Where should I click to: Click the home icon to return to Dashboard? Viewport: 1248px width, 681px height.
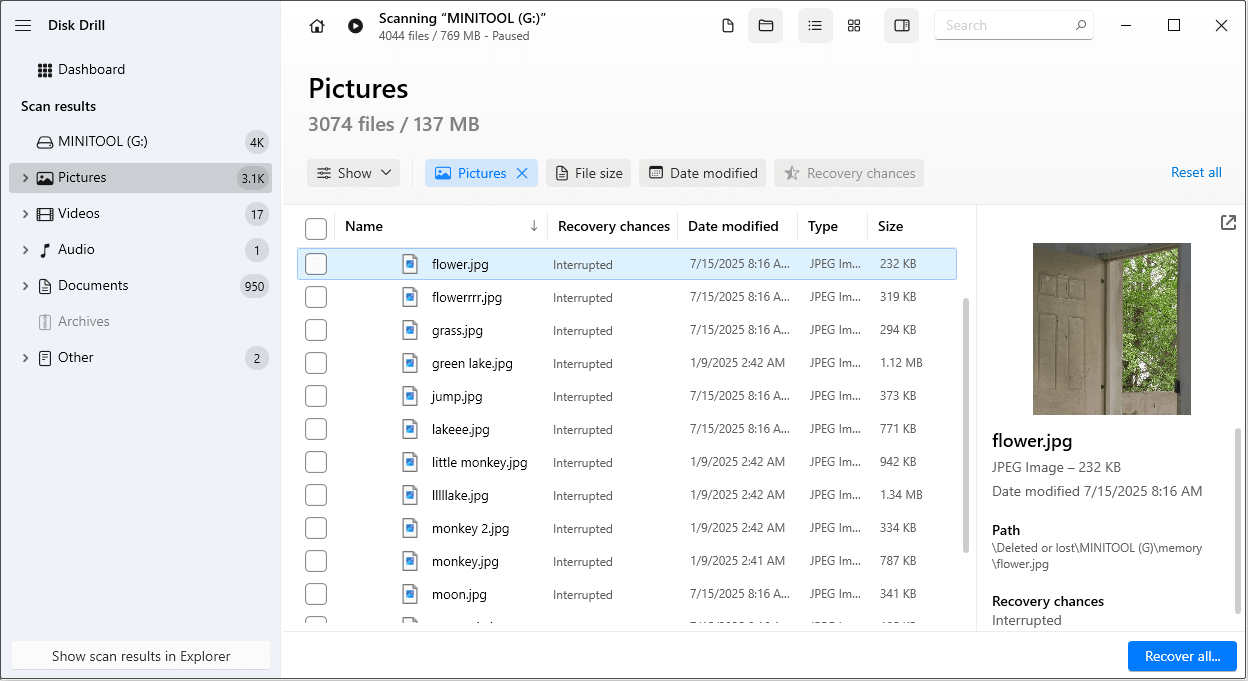pos(317,25)
